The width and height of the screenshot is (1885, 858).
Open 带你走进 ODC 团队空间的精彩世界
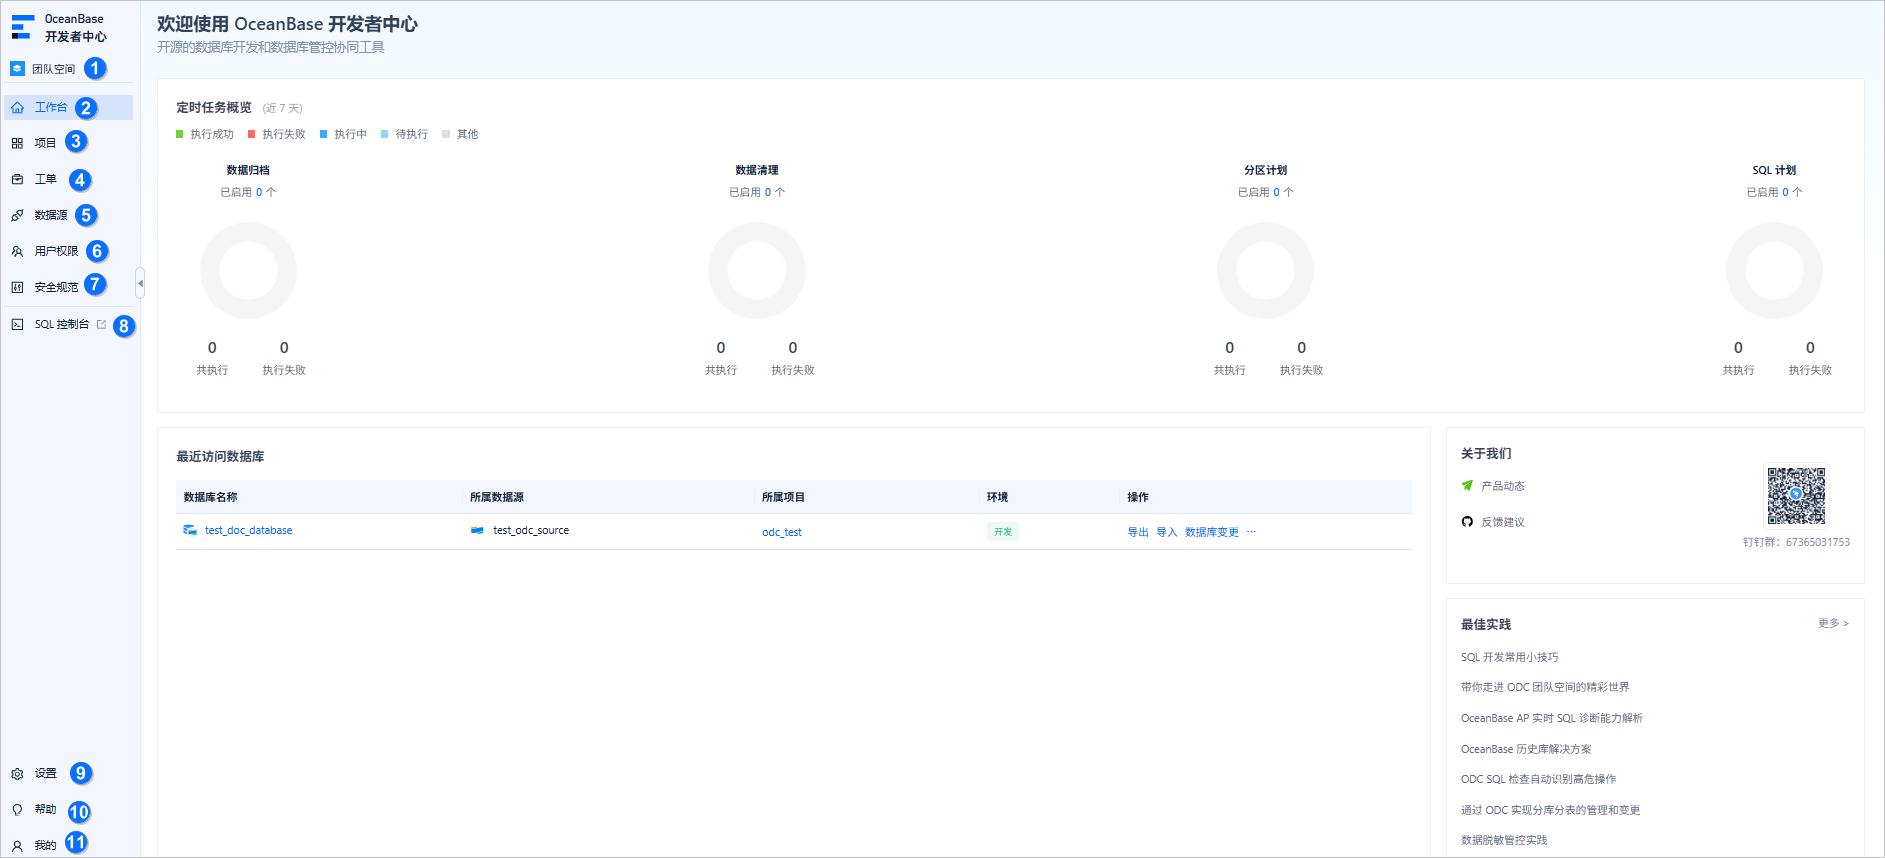[1545, 687]
